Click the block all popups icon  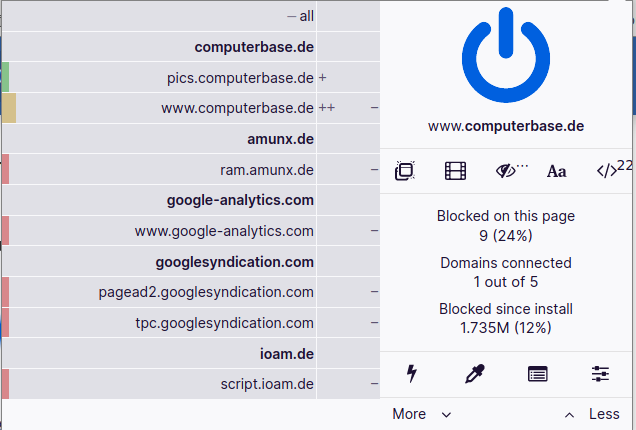[x=405, y=171]
